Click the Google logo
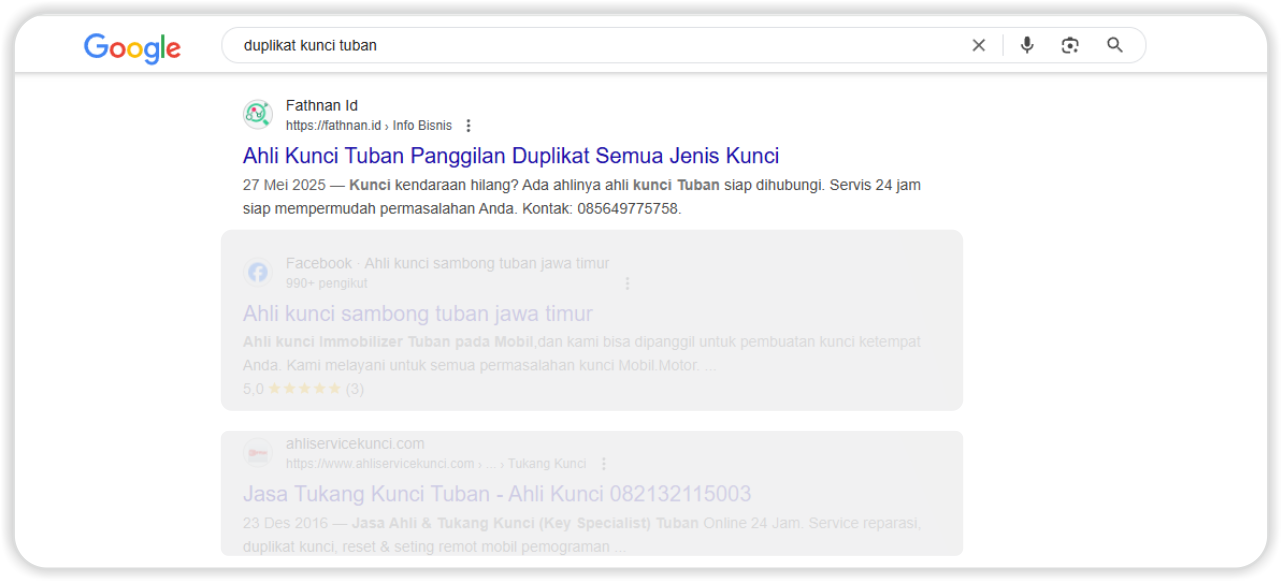The height and width of the screenshot is (582, 1282). pos(132,47)
